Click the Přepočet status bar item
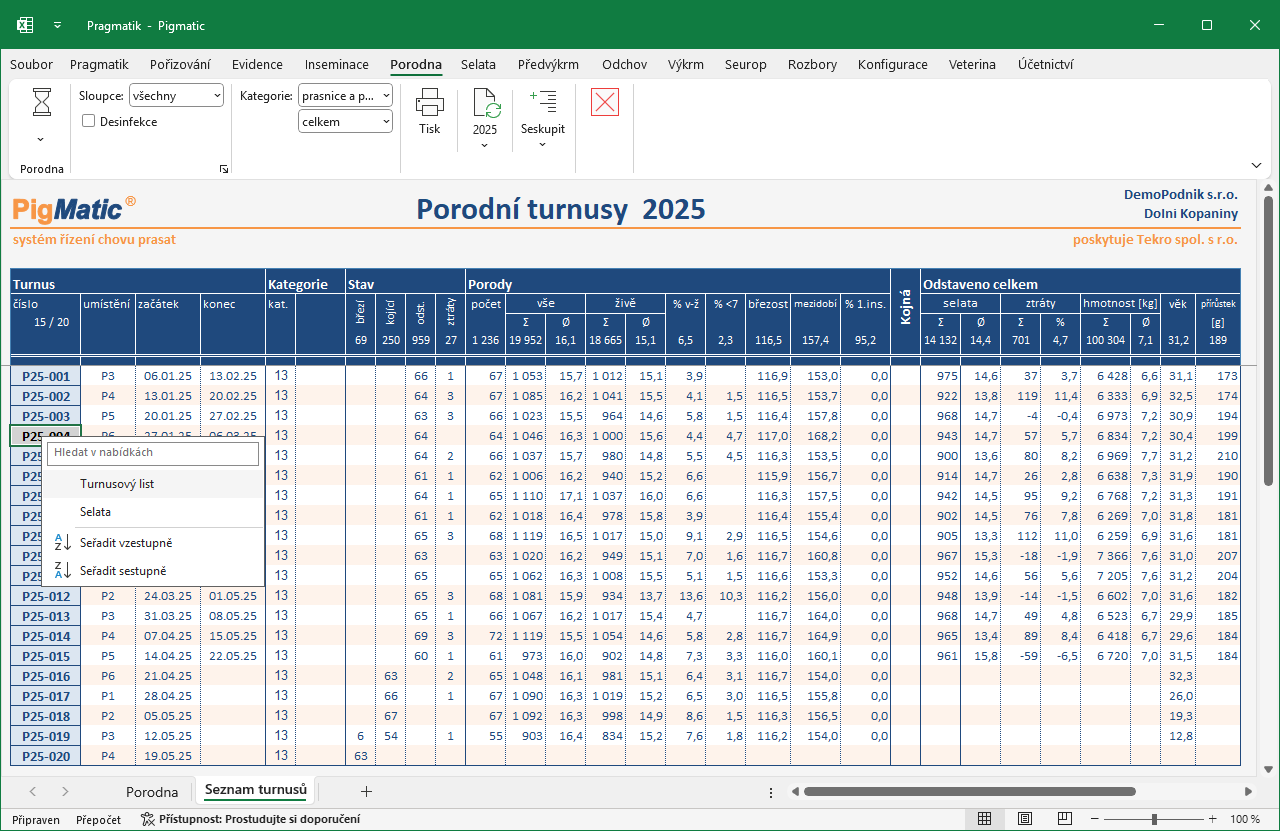 click(98, 819)
